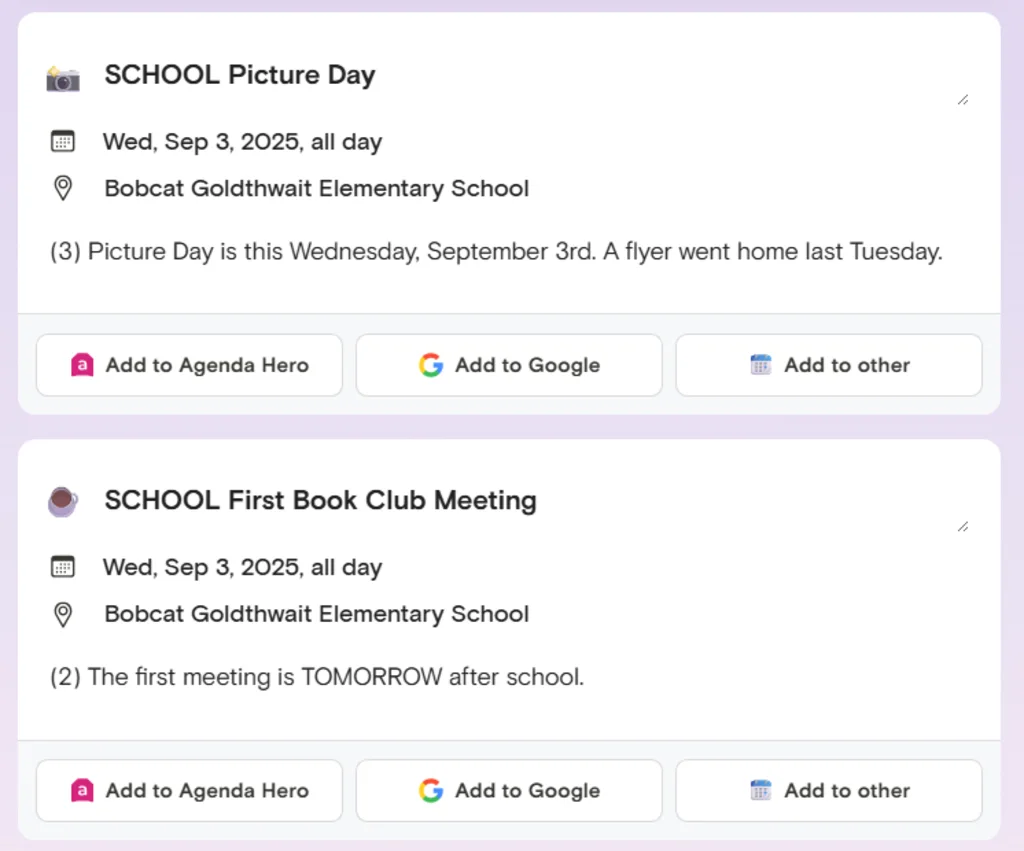Click Book Club location Bobcat Goldthwait Elementary School
Image resolution: width=1024 pixels, height=851 pixels.
pos(317,614)
